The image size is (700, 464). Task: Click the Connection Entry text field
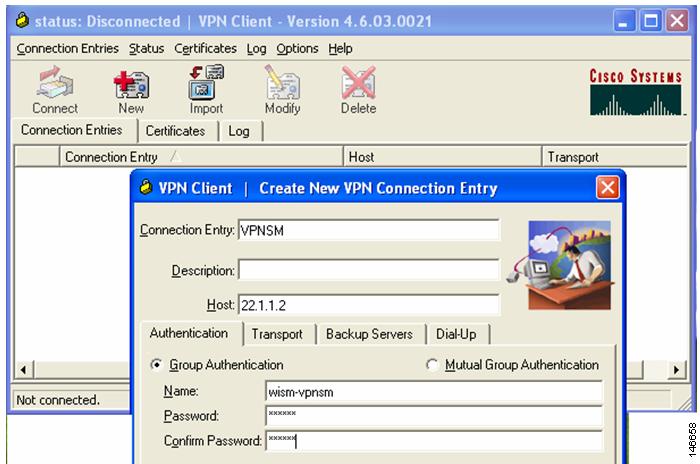(x=369, y=230)
